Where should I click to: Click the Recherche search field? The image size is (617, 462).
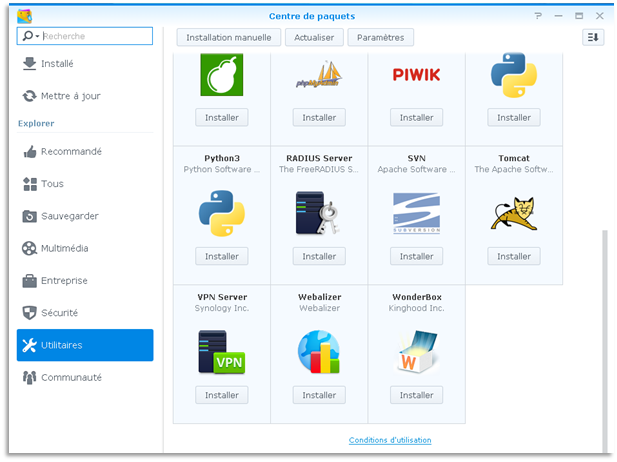(85, 36)
